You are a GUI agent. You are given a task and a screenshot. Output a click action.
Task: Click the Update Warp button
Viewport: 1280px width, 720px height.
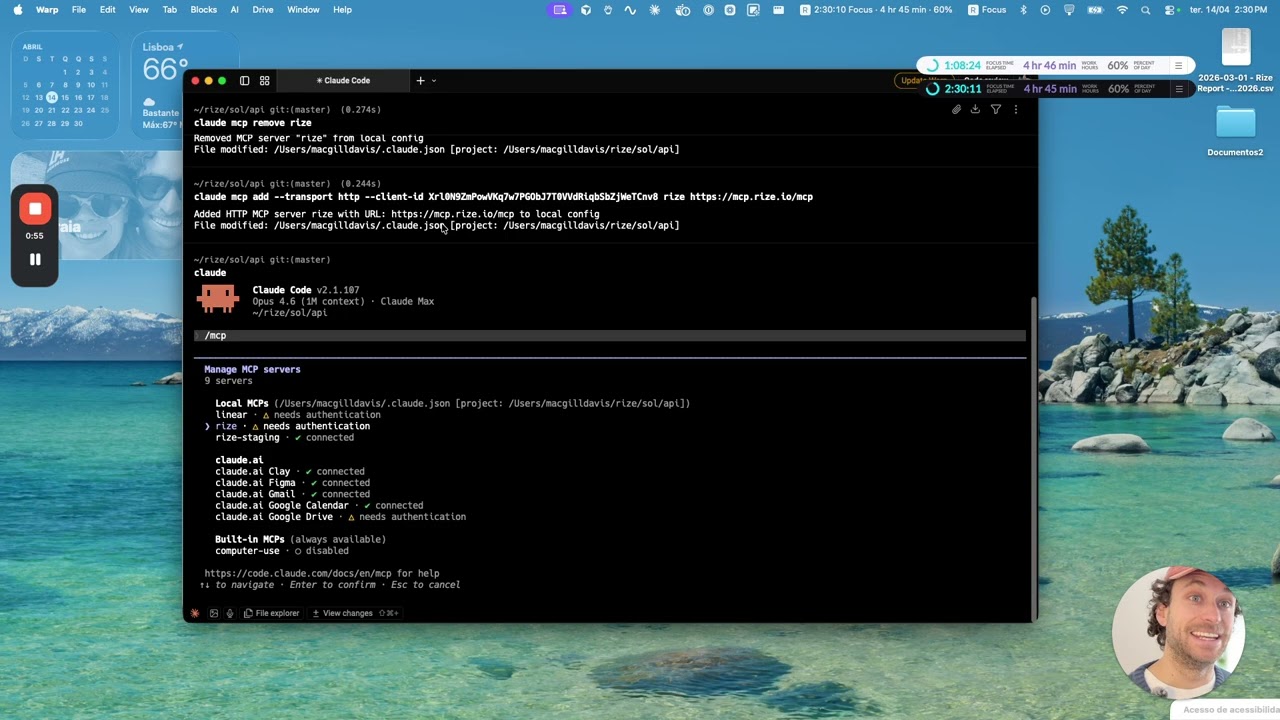click(919, 80)
